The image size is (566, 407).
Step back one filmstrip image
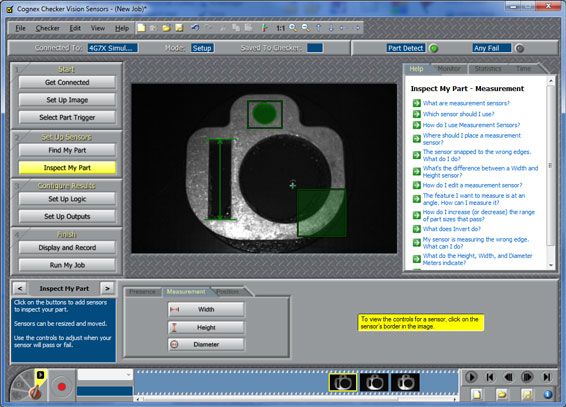(x=509, y=377)
